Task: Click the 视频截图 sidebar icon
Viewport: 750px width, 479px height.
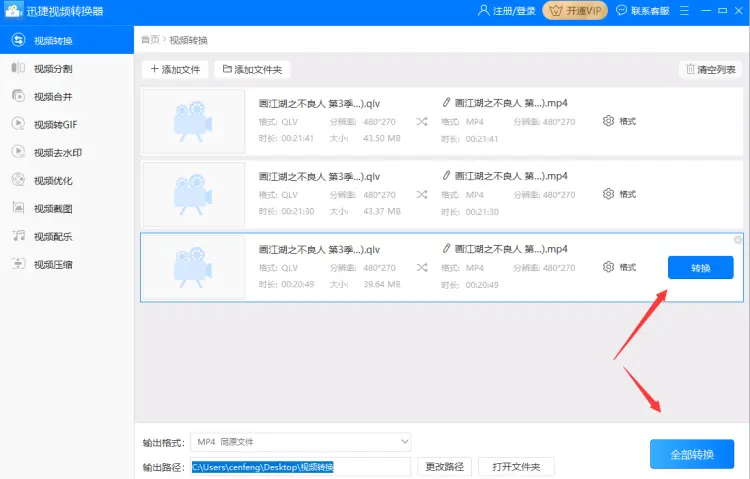Action: [18, 208]
